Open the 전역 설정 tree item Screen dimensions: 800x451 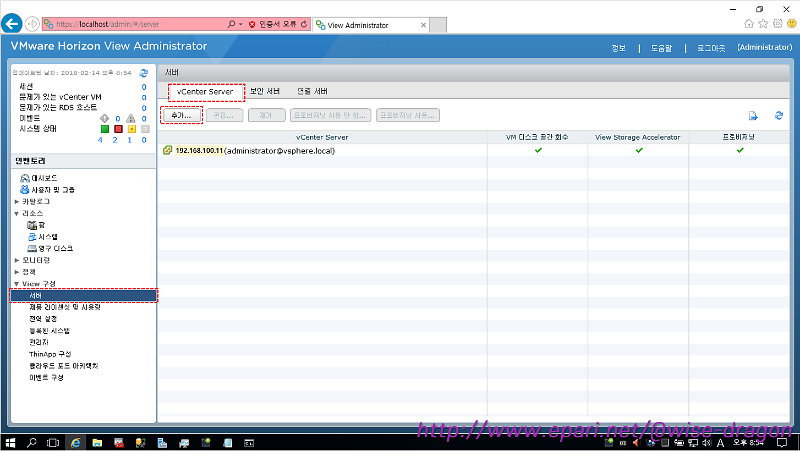43,319
